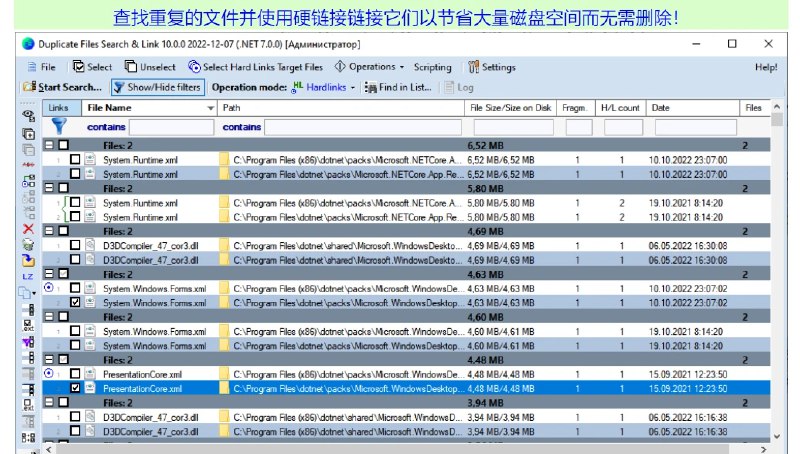Click folder icon of highlighted PresentationCore.xml row
Viewport: 800px width, 454px height.
[224, 388]
